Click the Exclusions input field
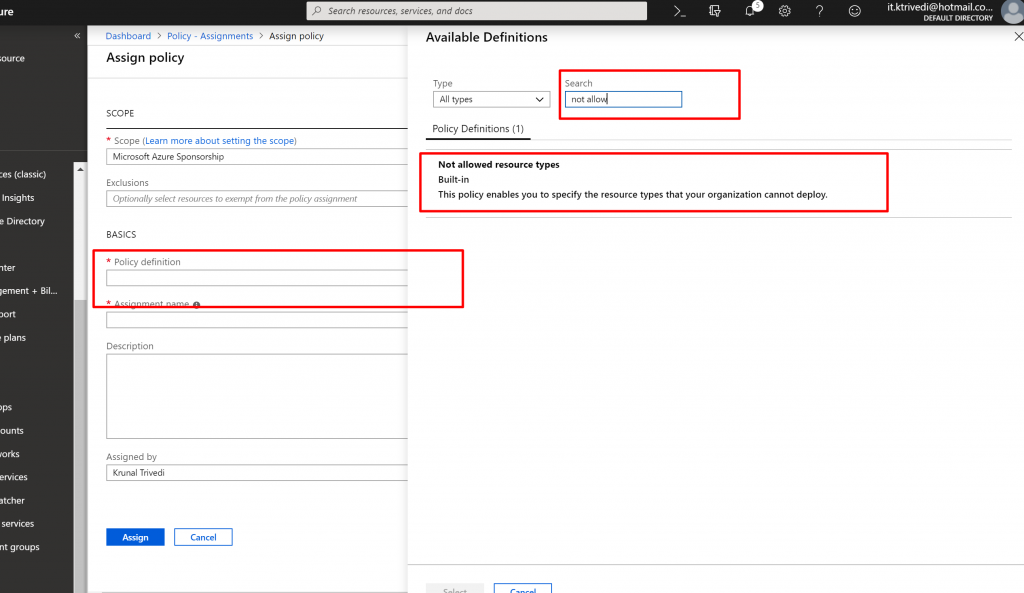 [257, 199]
